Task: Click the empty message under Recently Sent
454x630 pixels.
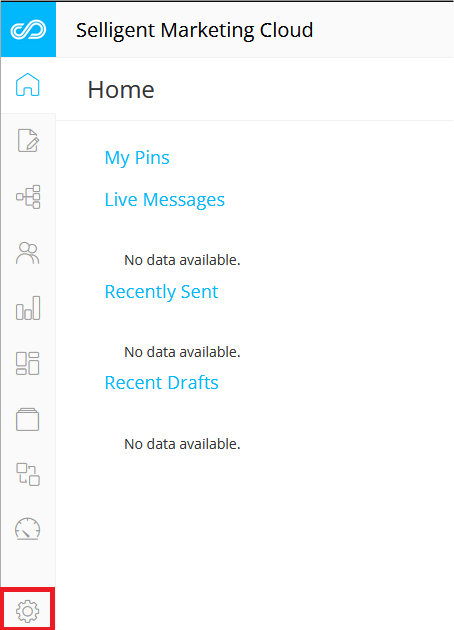Action: [182, 352]
